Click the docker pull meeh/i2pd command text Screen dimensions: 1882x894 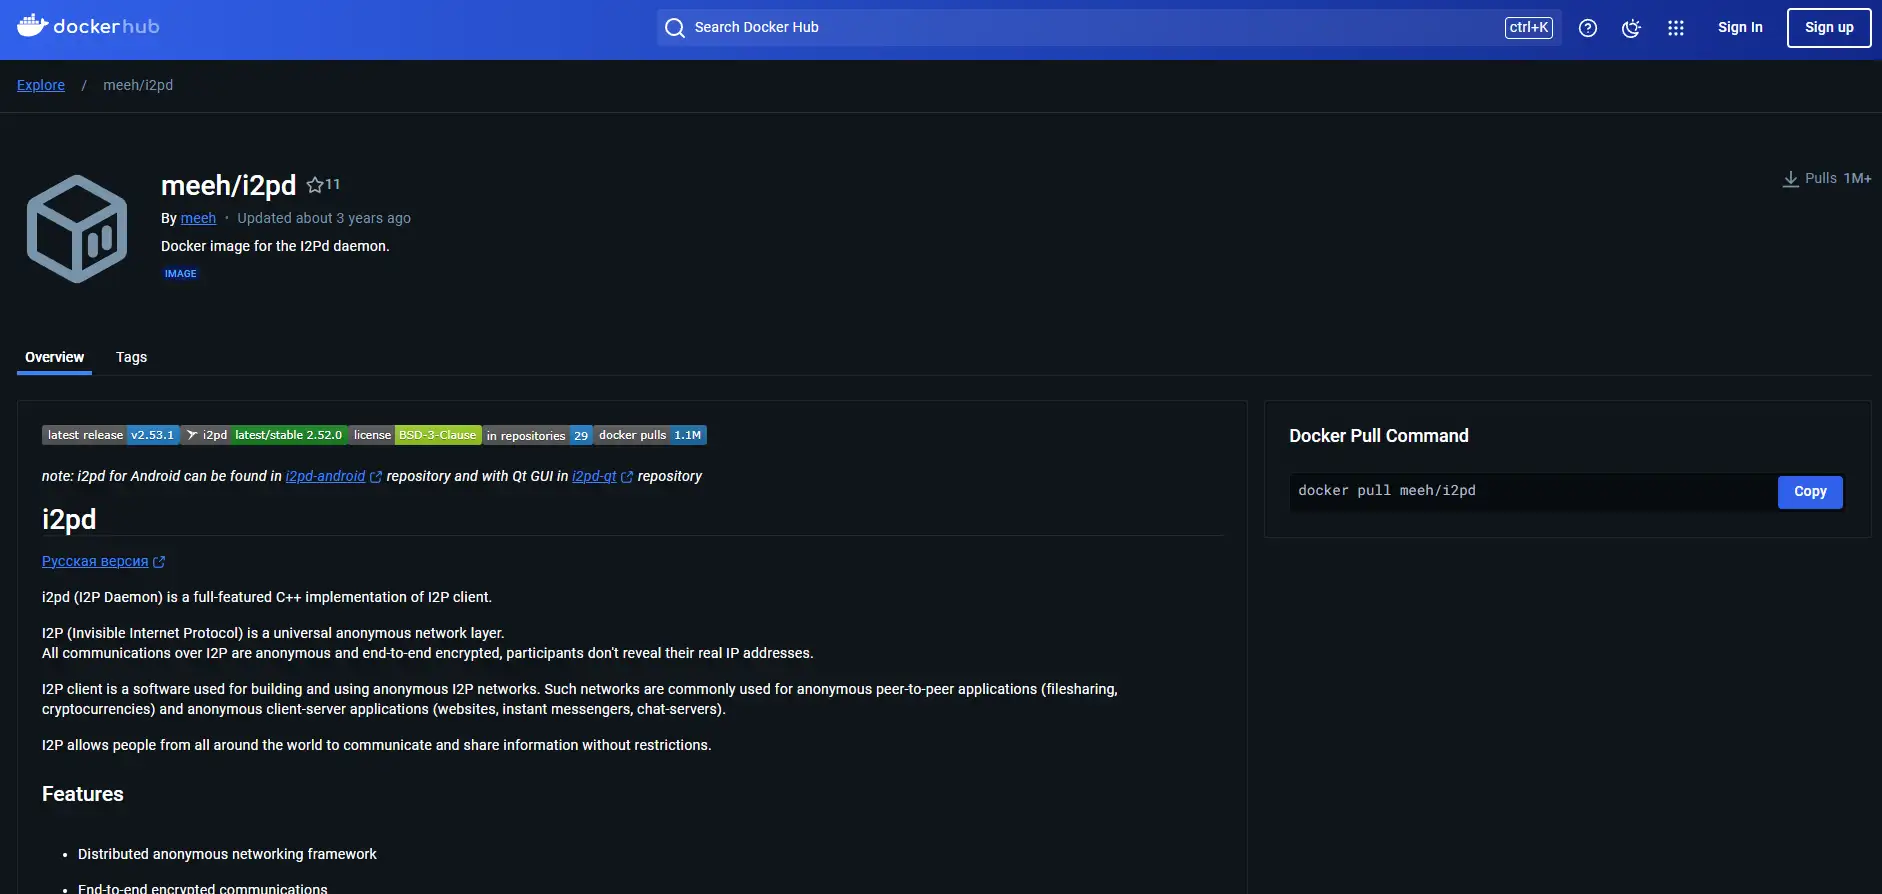click(x=1386, y=491)
